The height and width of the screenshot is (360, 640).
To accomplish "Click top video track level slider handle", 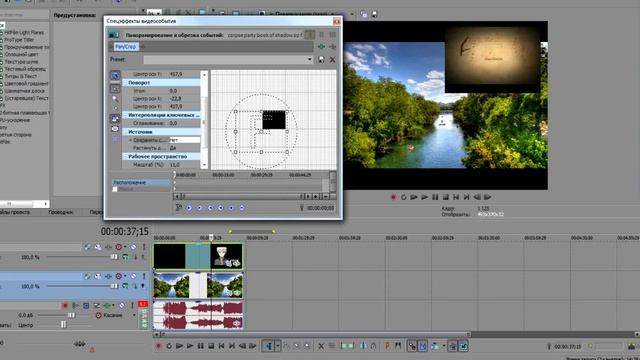I will point(114,257).
